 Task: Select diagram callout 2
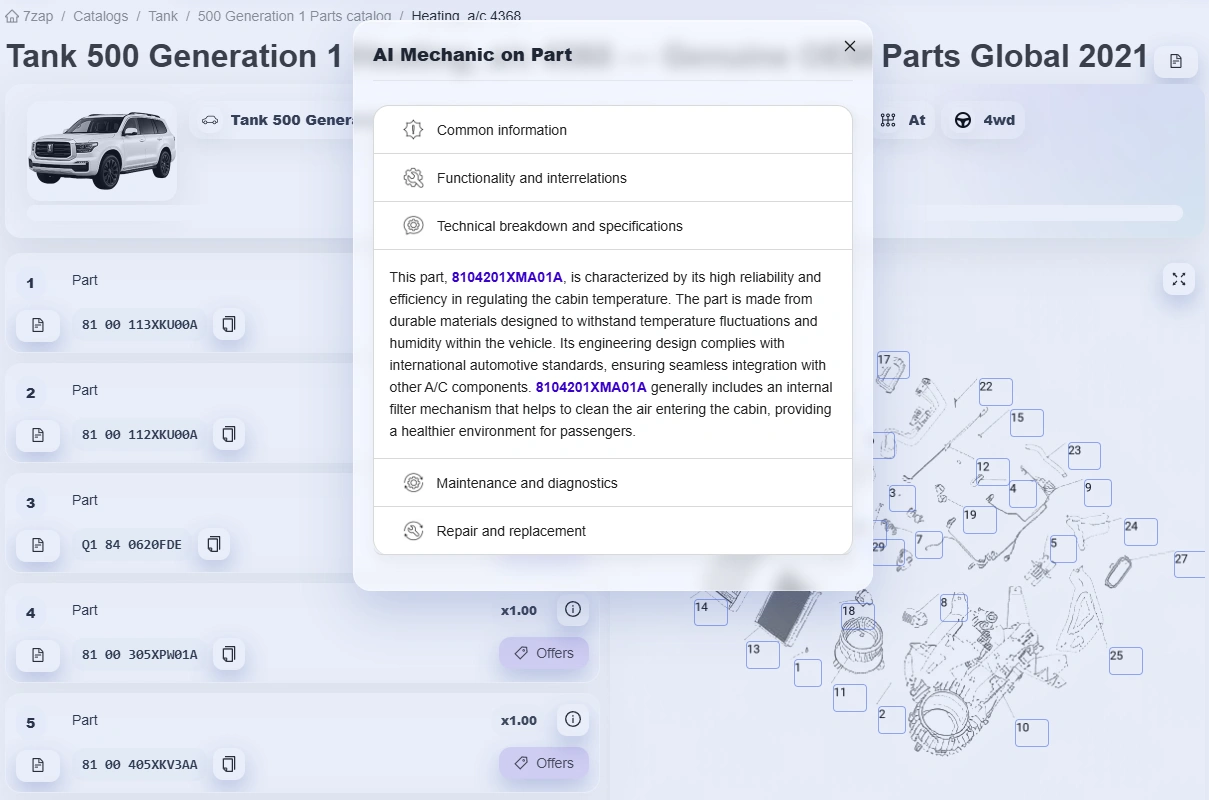(x=891, y=720)
